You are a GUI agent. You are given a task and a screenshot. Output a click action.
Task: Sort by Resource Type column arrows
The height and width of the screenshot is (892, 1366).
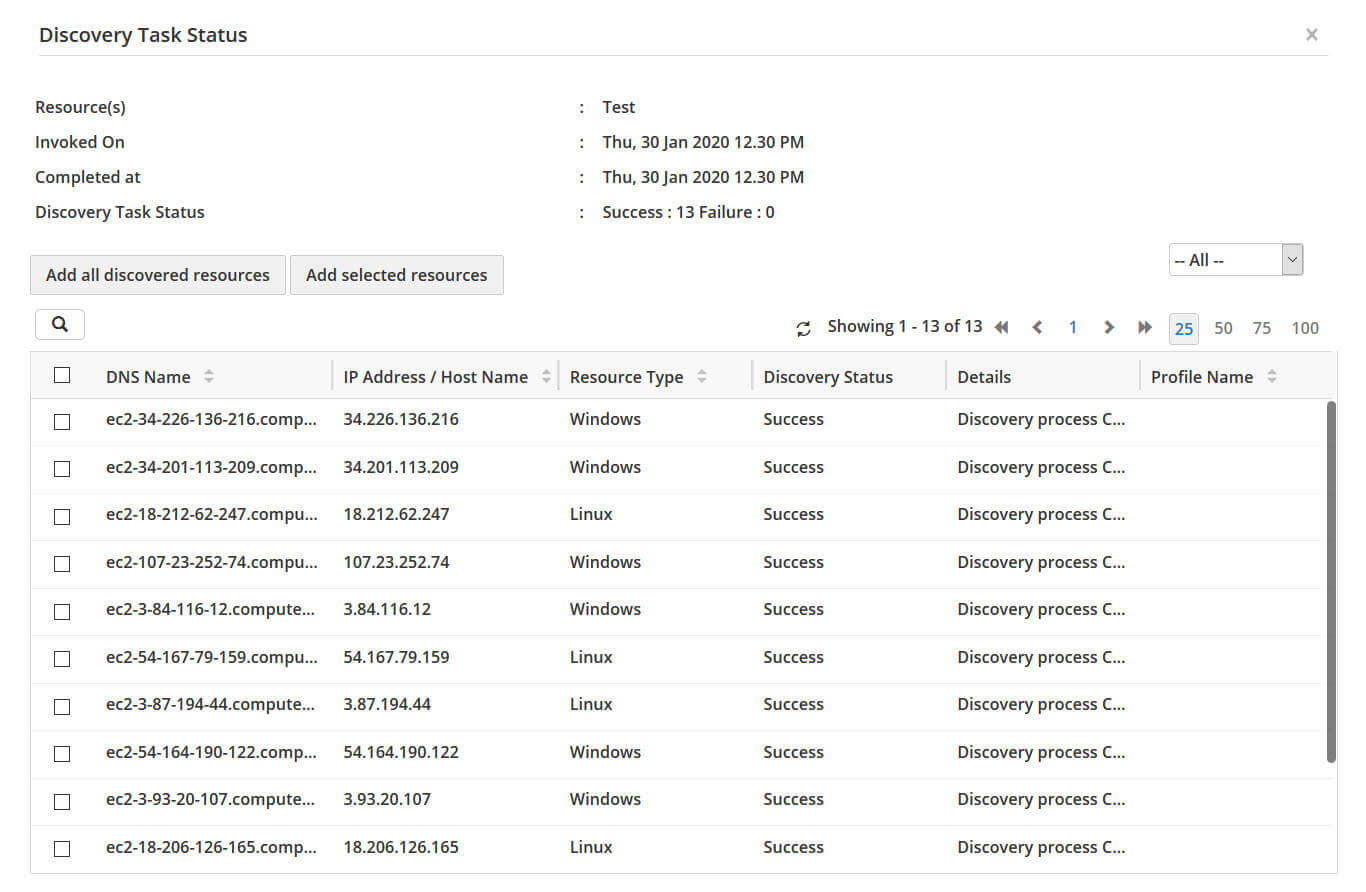[702, 377]
